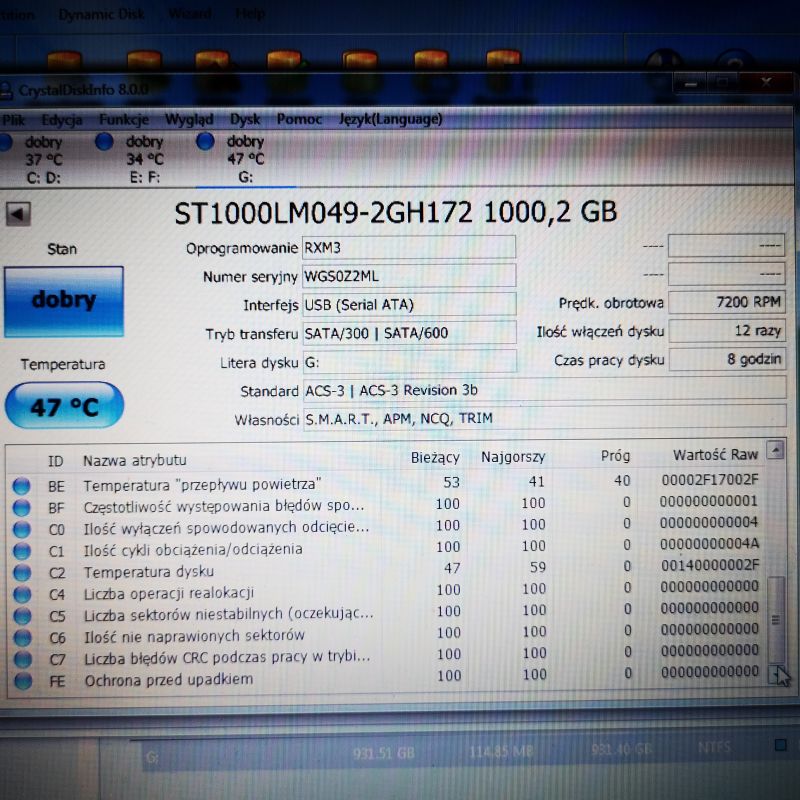Image resolution: width=800 pixels, height=800 pixels.
Task: Click status icon of C7 attribute row
Action: pyautogui.click(x=23, y=659)
